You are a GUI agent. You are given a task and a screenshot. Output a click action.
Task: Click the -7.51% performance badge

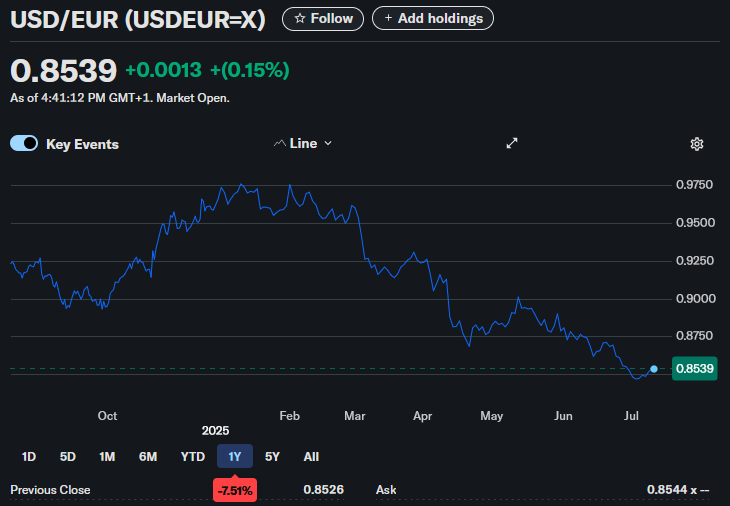(235, 491)
